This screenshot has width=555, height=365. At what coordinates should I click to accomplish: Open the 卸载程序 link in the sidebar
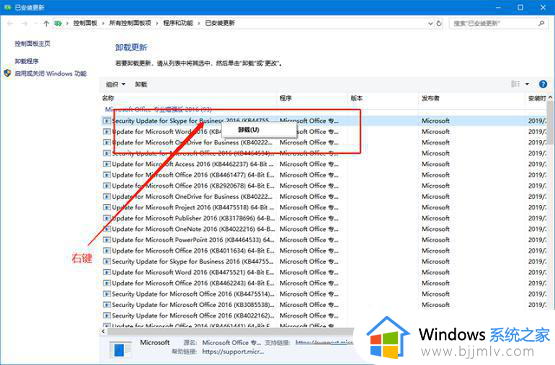27,61
